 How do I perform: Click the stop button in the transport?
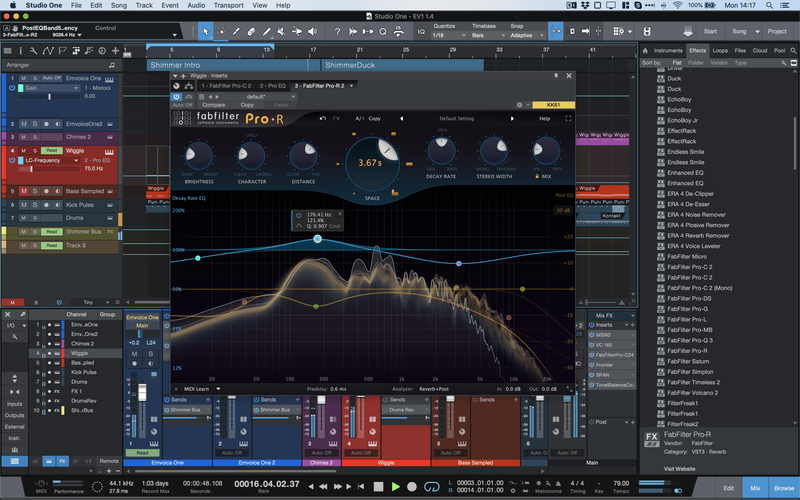tap(378, 486)
